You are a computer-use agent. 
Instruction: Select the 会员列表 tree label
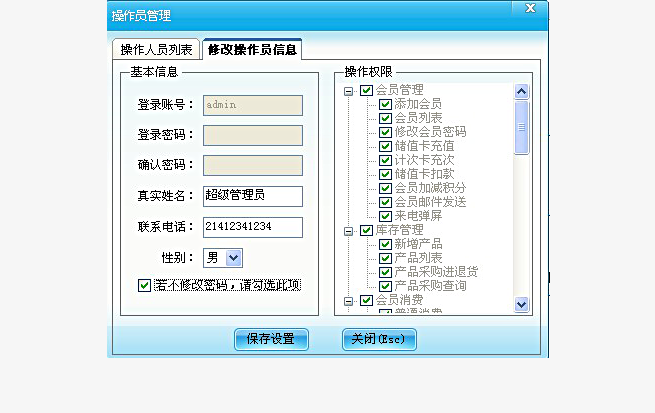coord(418,118)
